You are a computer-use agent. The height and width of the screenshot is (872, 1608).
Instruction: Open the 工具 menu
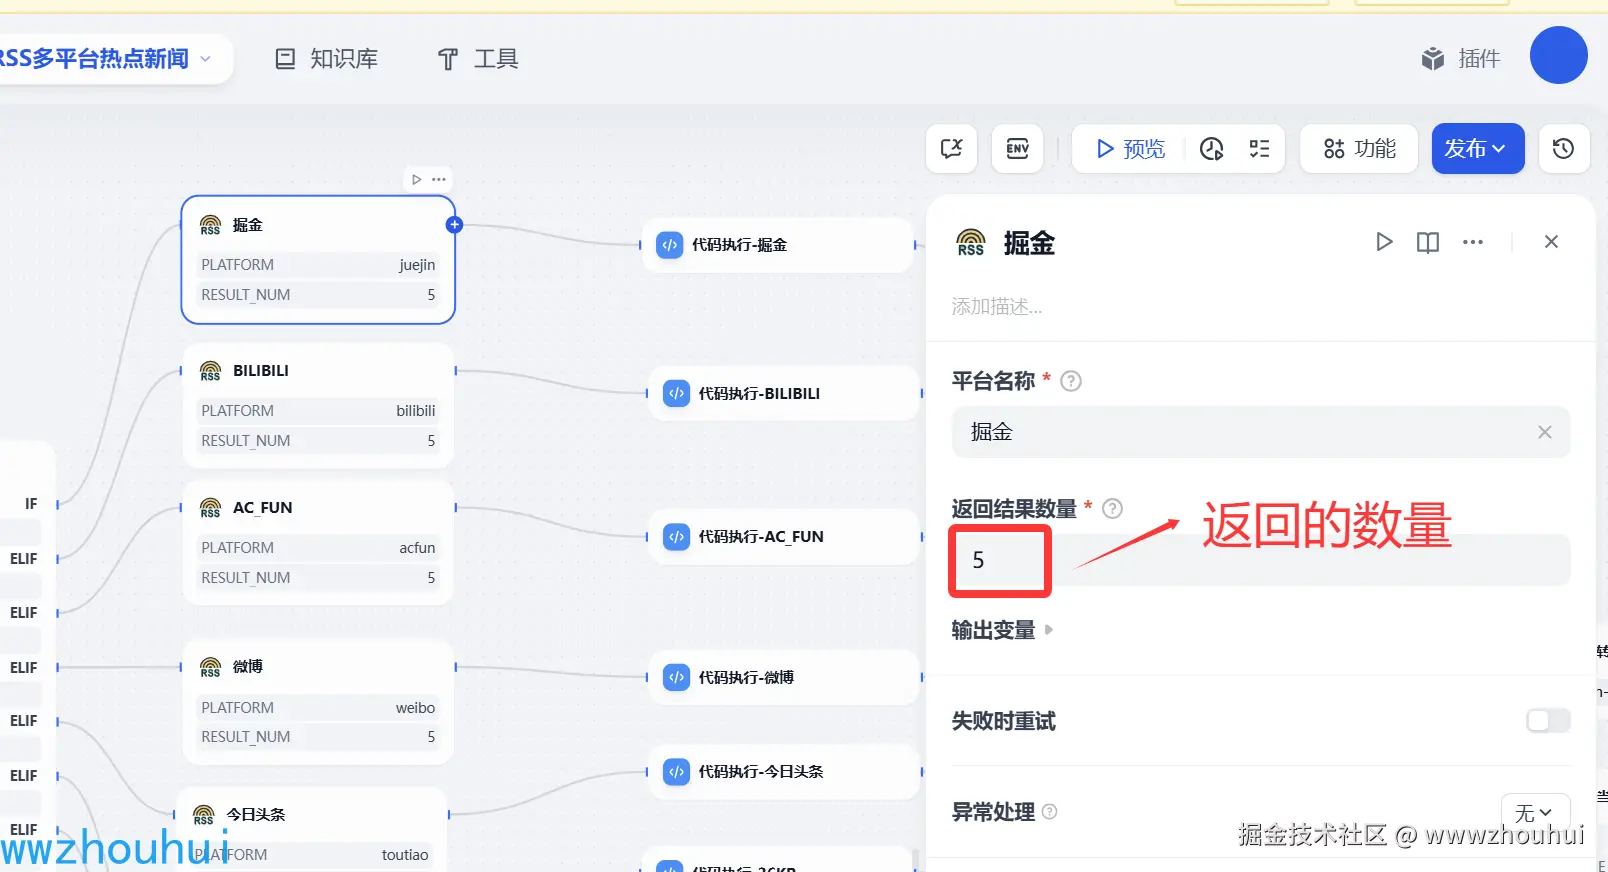point(478,59)
